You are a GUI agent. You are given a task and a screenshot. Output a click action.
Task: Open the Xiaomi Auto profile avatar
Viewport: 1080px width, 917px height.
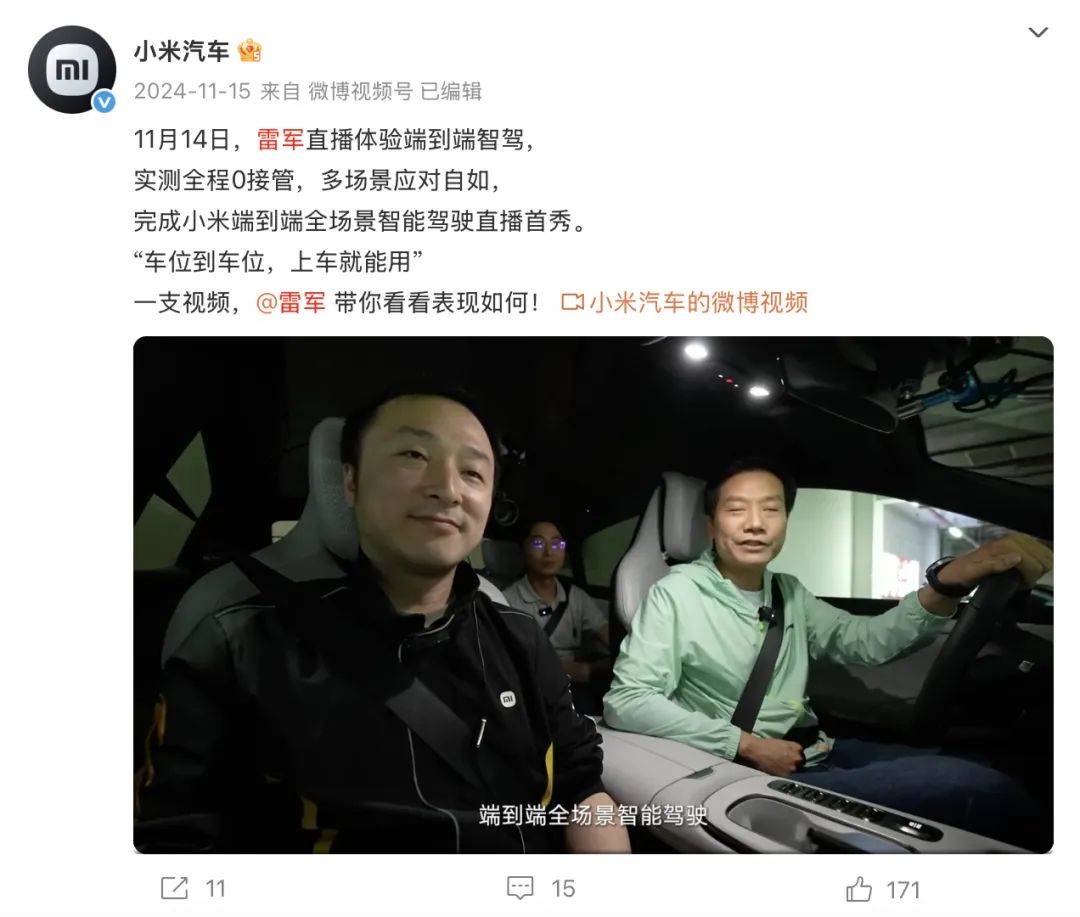pos(72,70)
